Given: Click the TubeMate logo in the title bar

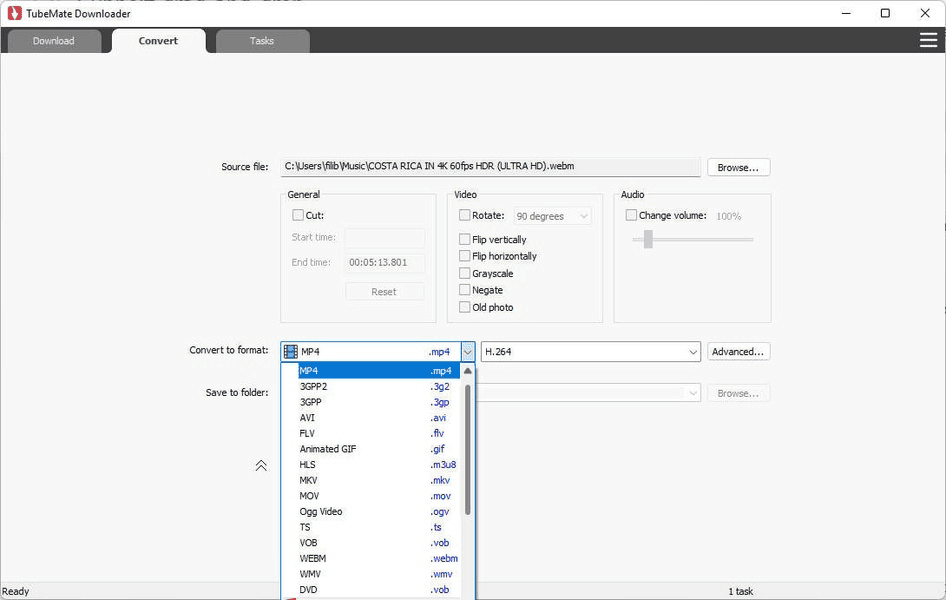Looking at the screenshot, I should click(14, 13).
